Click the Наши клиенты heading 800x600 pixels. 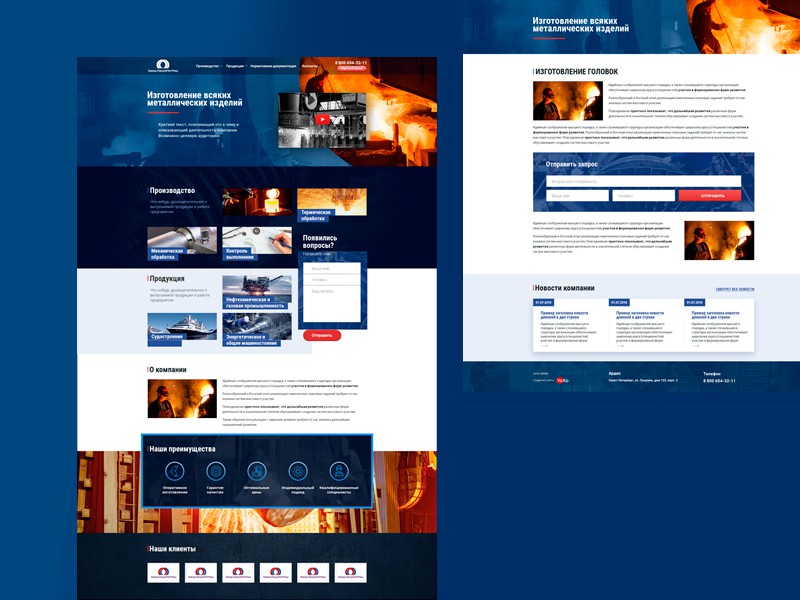pyautogui.click(x=172, y=549)
